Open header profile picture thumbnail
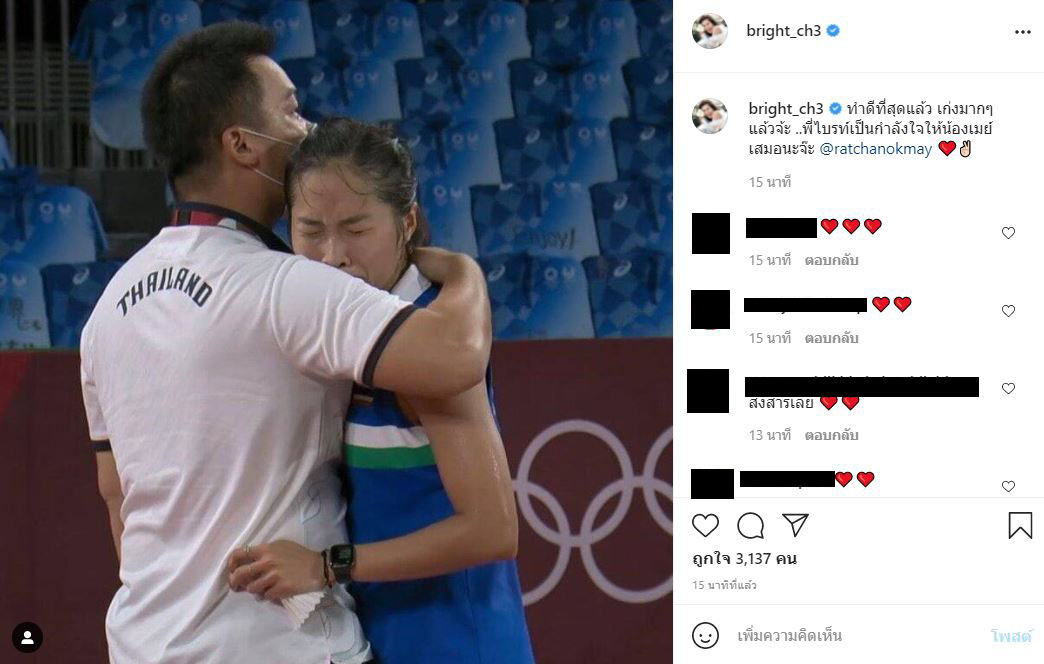This screenshot has height=664, width=1044. [710, 31]
